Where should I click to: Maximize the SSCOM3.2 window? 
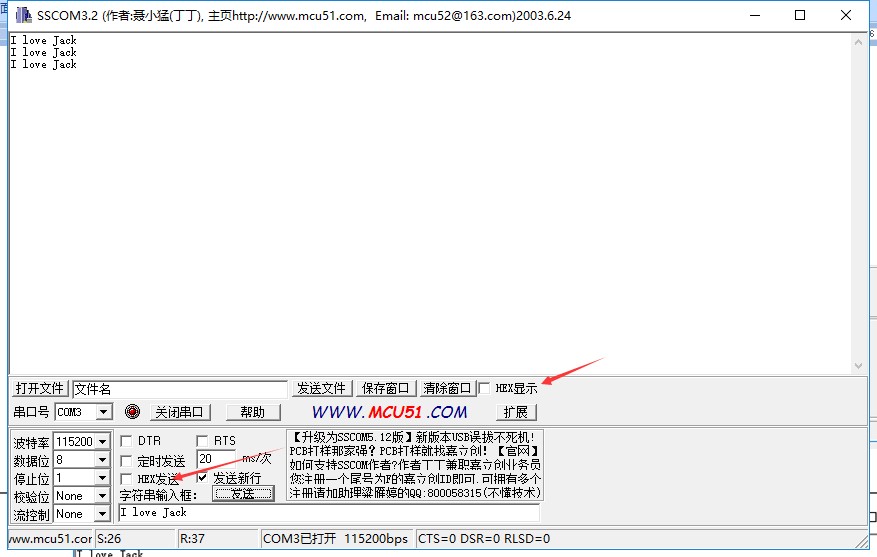(x=800, y=16)
